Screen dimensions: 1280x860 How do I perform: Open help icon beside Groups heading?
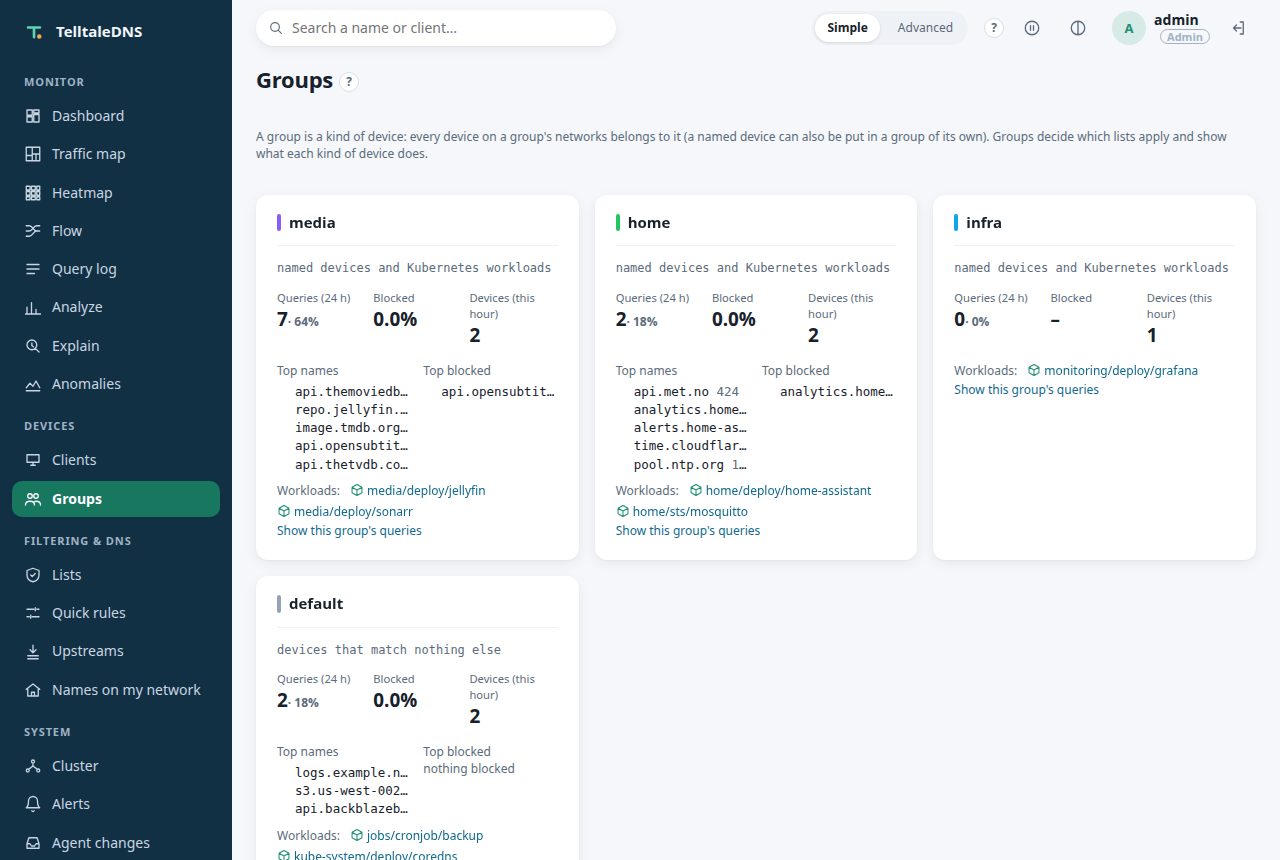point(349,82)
